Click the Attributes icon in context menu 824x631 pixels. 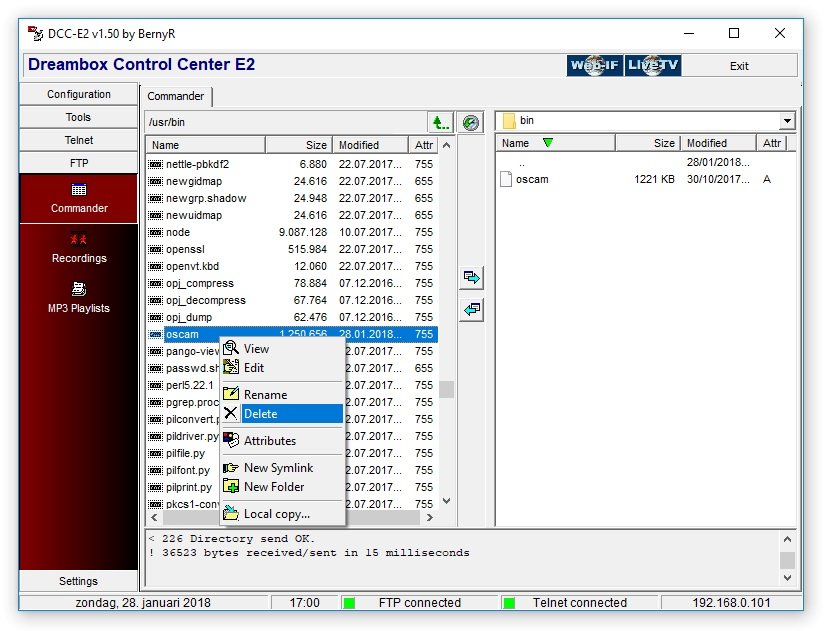point(231,440)
